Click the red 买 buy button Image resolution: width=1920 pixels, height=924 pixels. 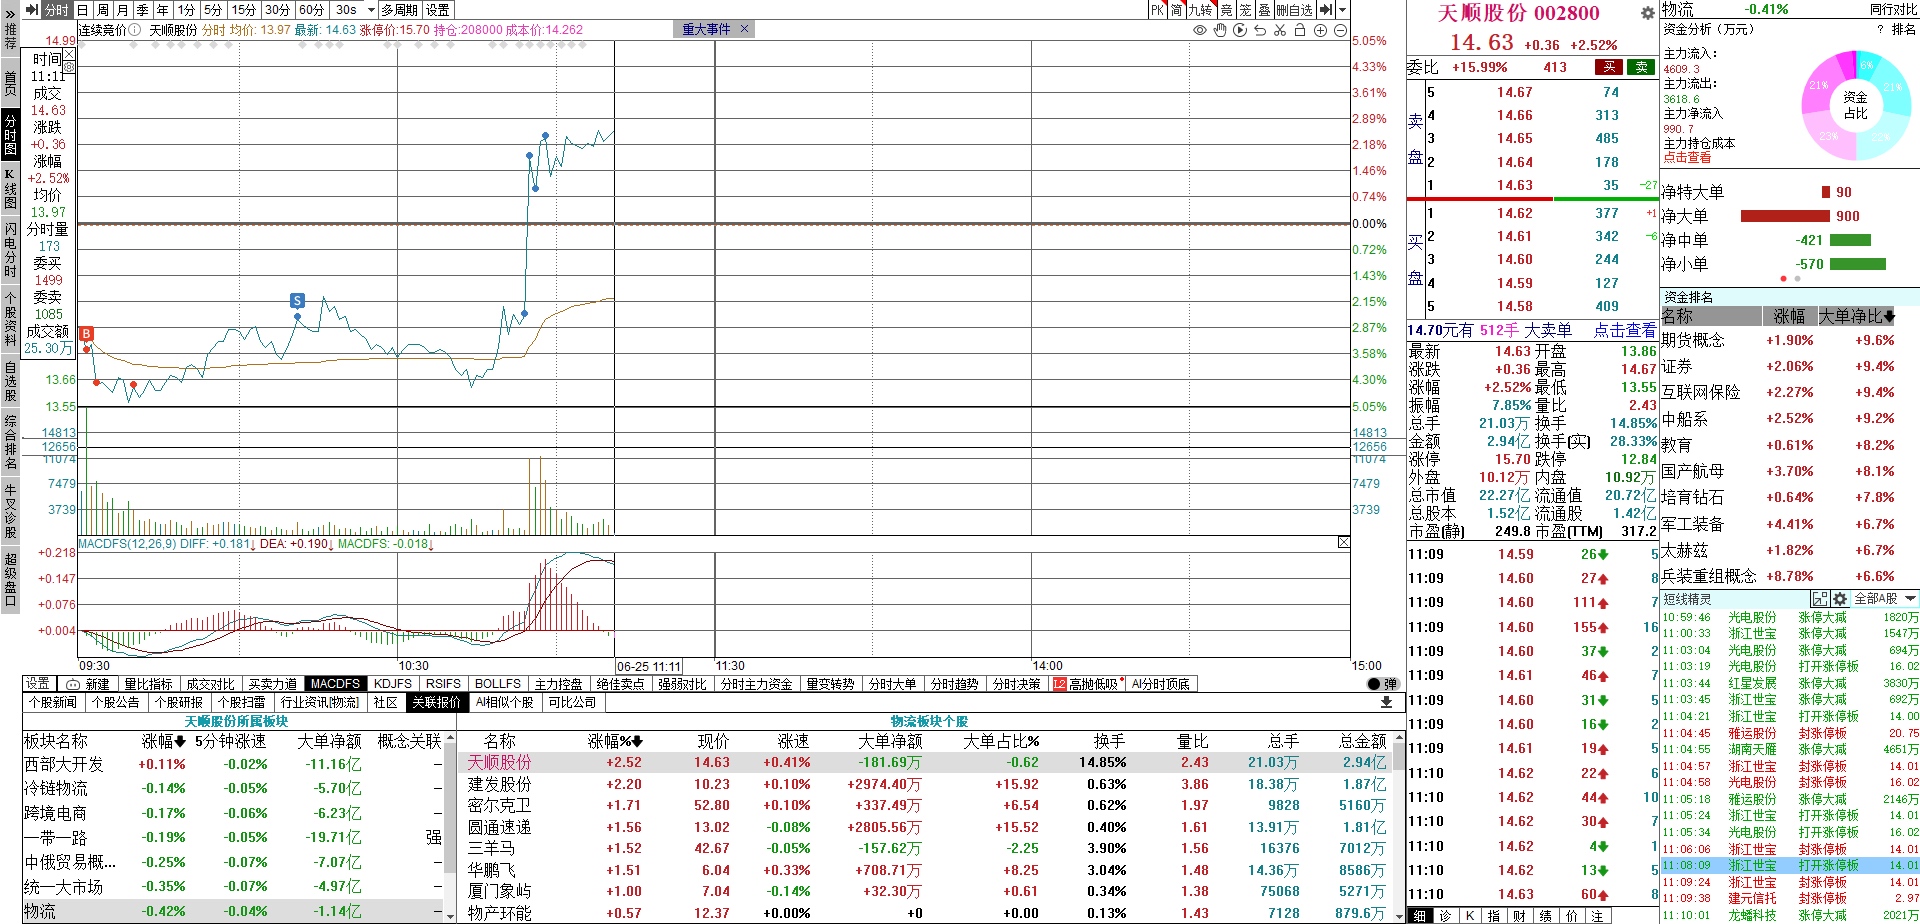click(x=1609, y=67)
